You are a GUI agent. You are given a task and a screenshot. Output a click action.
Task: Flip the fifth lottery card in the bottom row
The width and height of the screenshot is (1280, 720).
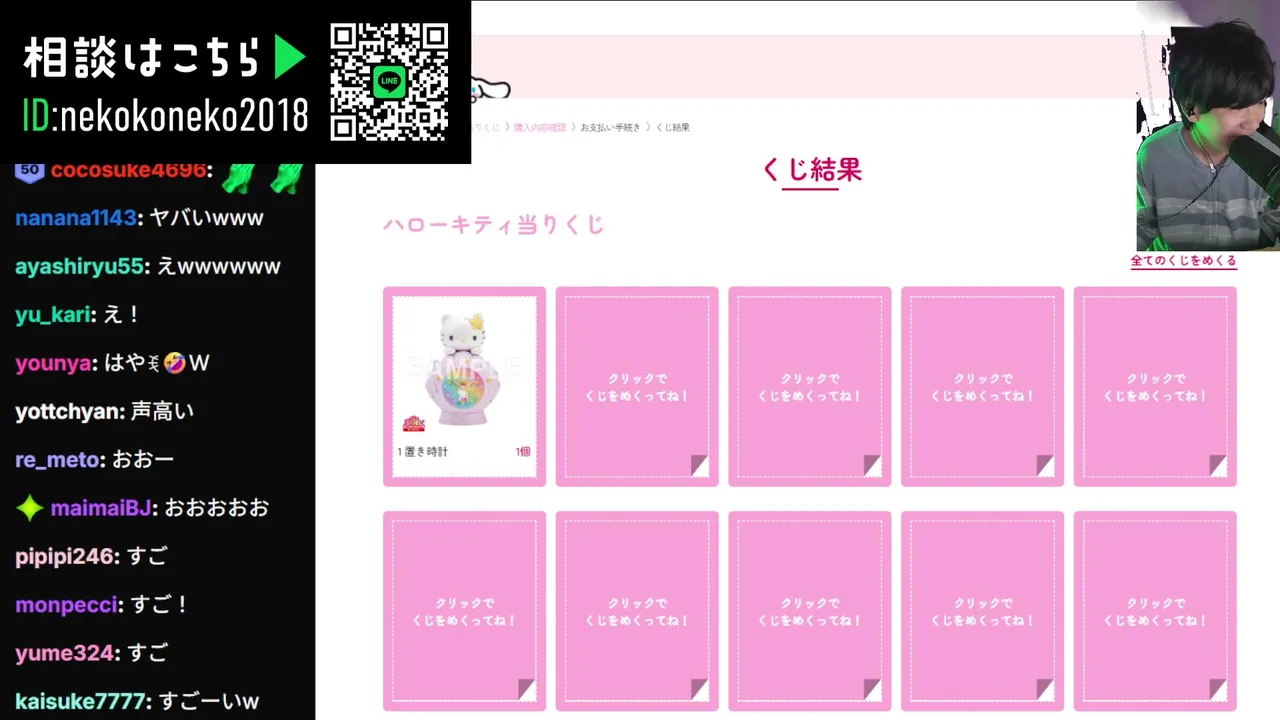pyautogui.click(x=1155, y=611)
